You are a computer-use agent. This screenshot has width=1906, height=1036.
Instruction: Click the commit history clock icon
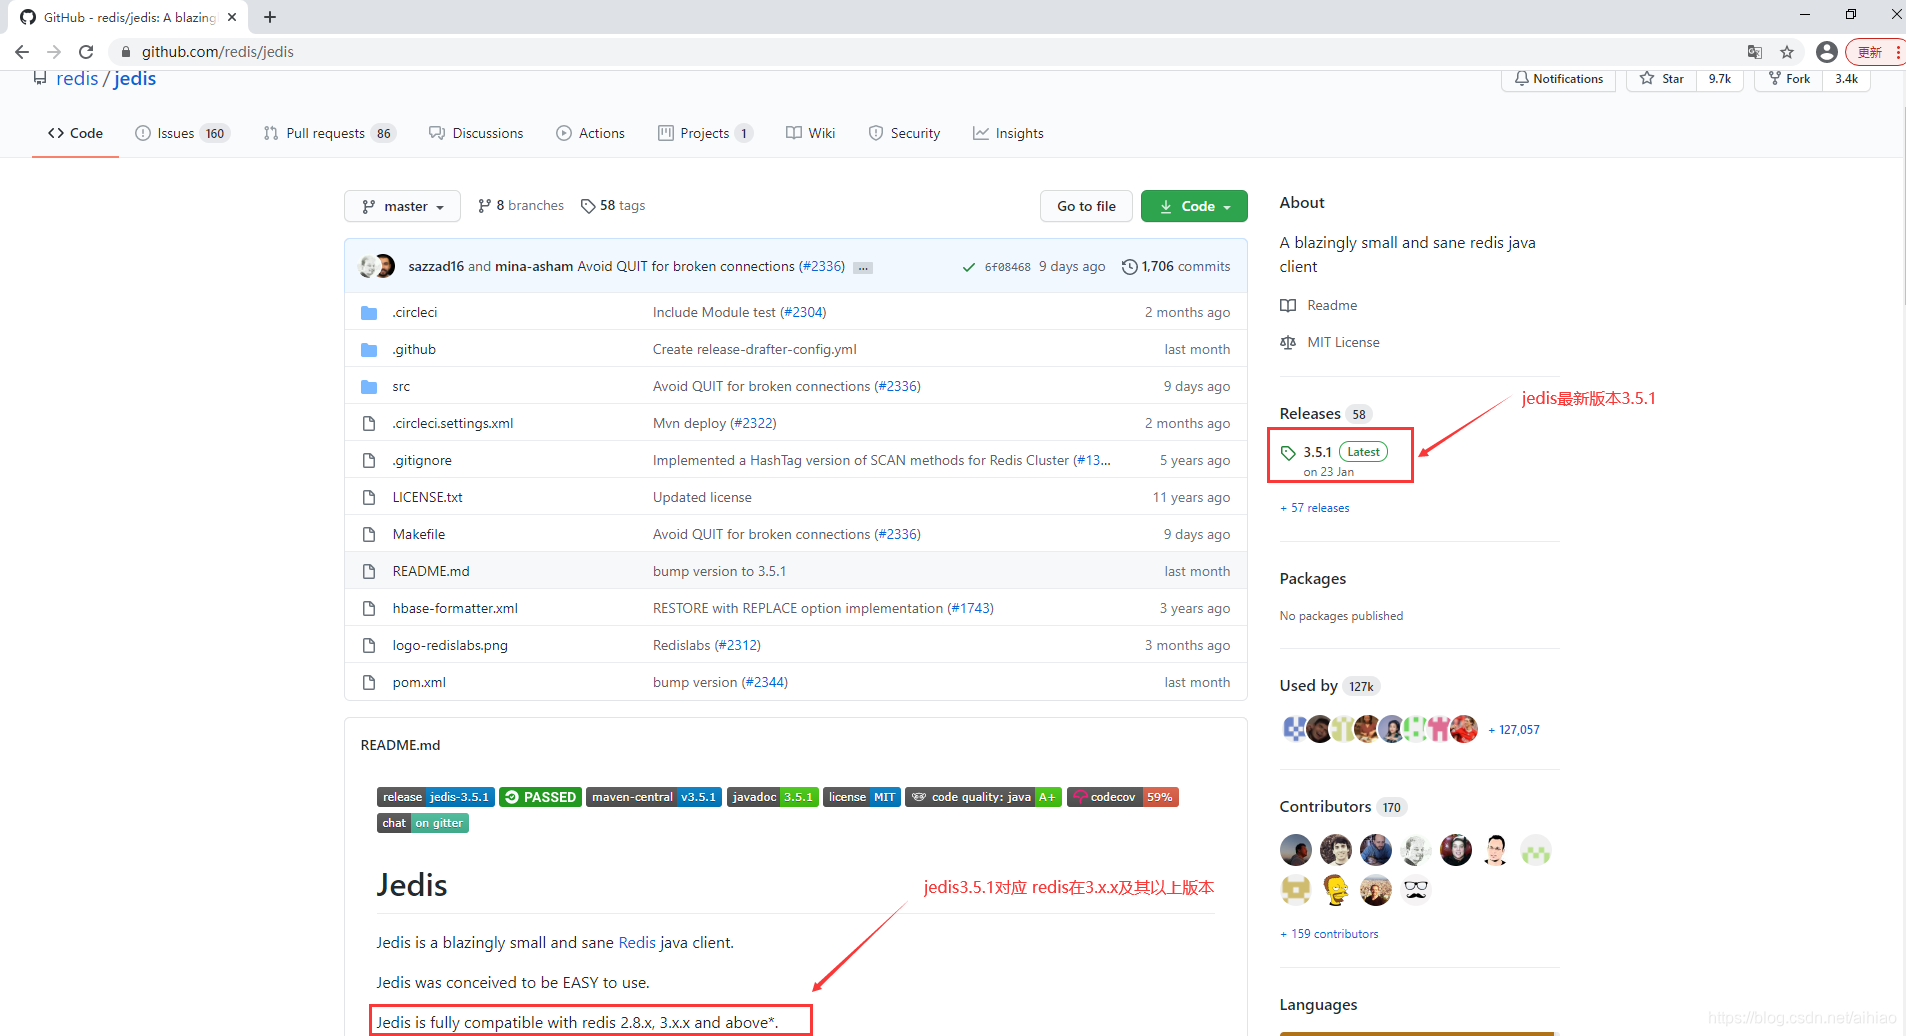click(x=1130, y=267)
